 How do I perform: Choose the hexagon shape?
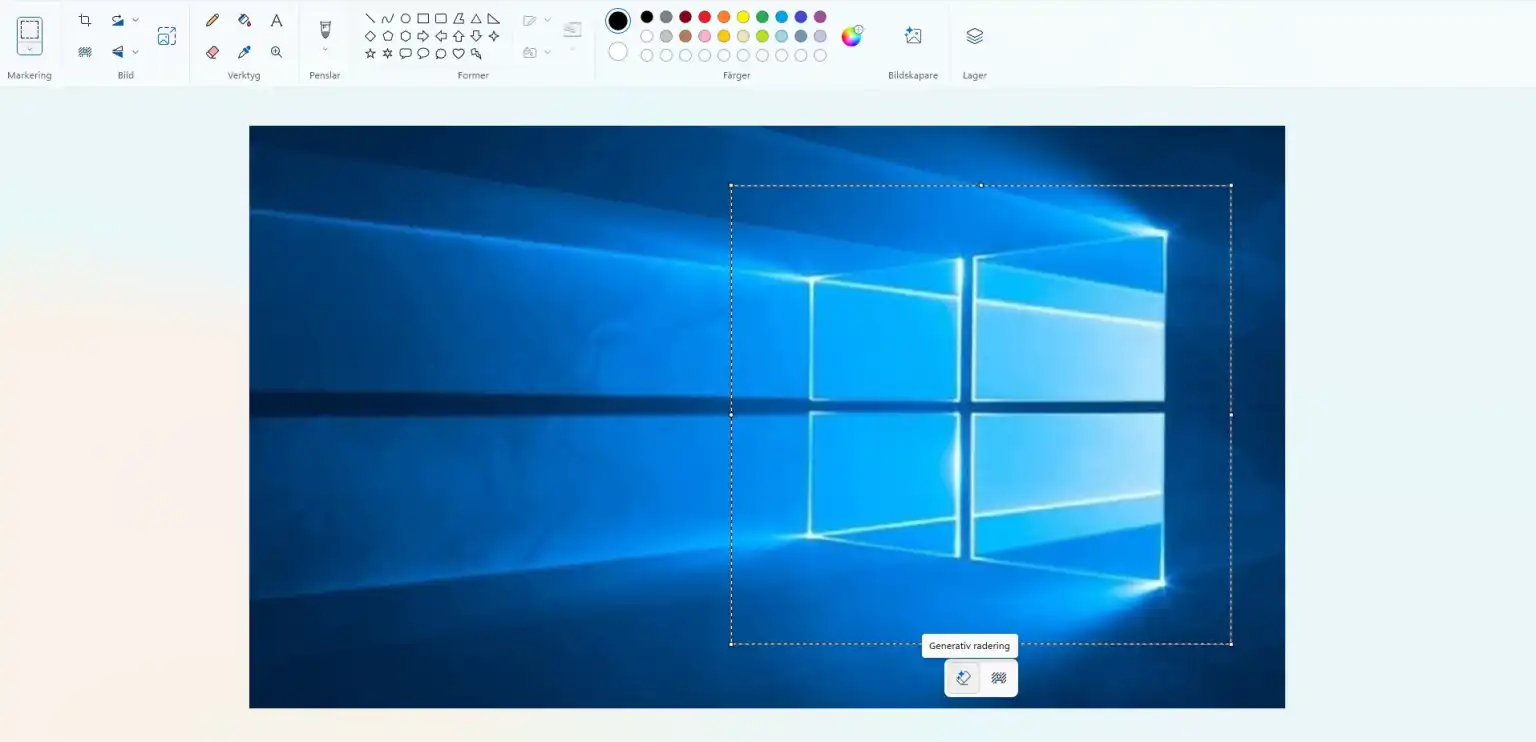pyautogui.click(x=405, y=36)
